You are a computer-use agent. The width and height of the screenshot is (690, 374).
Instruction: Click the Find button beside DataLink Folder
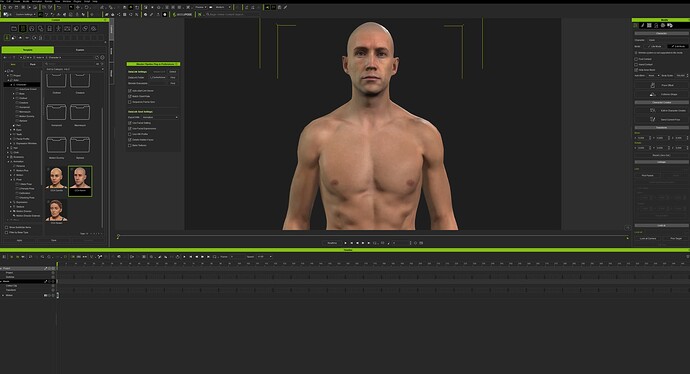click(x=172, y=77)
